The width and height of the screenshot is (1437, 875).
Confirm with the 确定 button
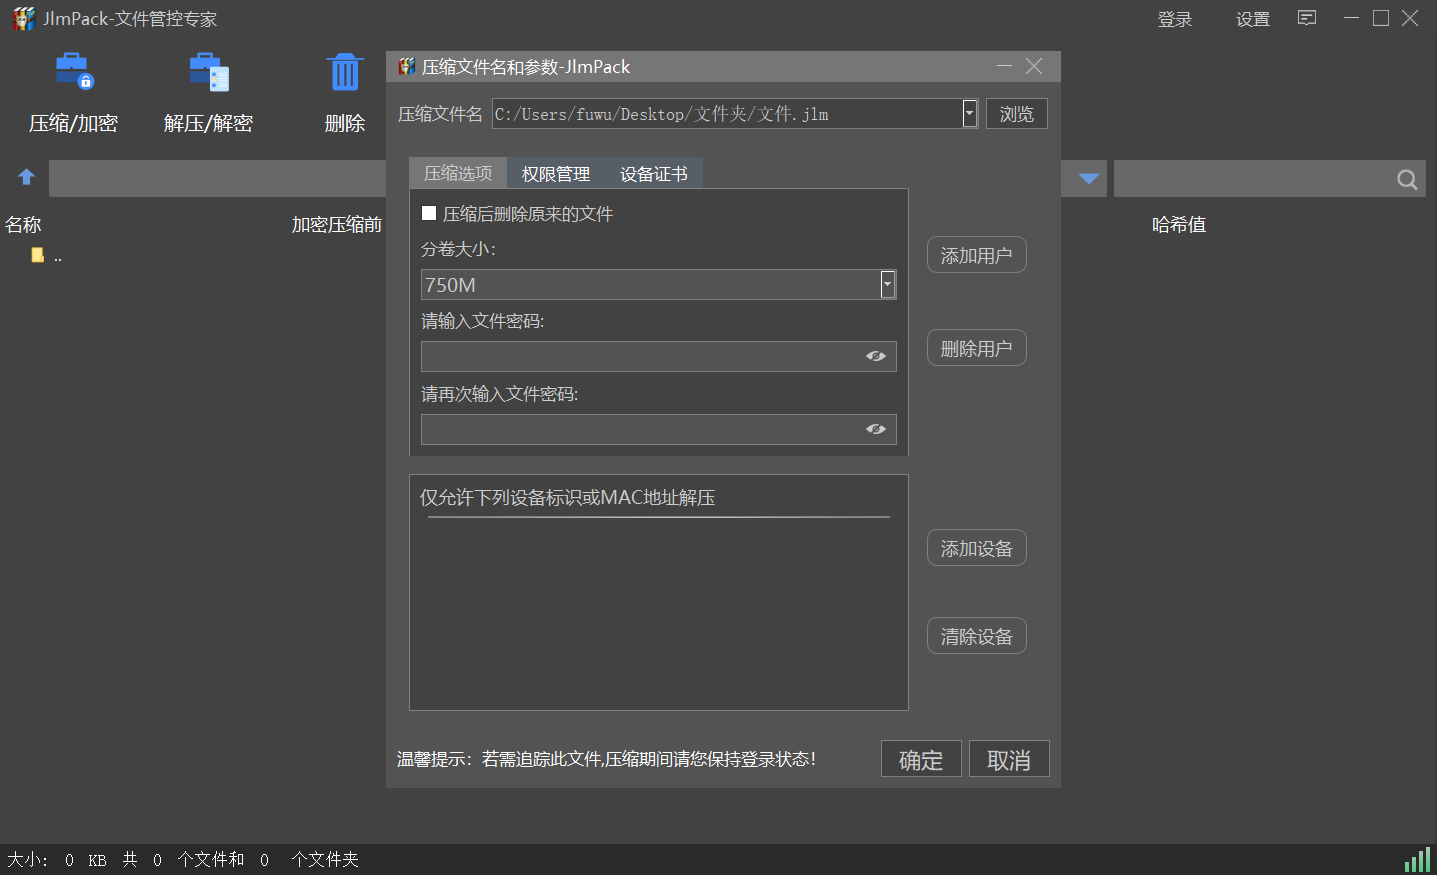pos(921,759)
